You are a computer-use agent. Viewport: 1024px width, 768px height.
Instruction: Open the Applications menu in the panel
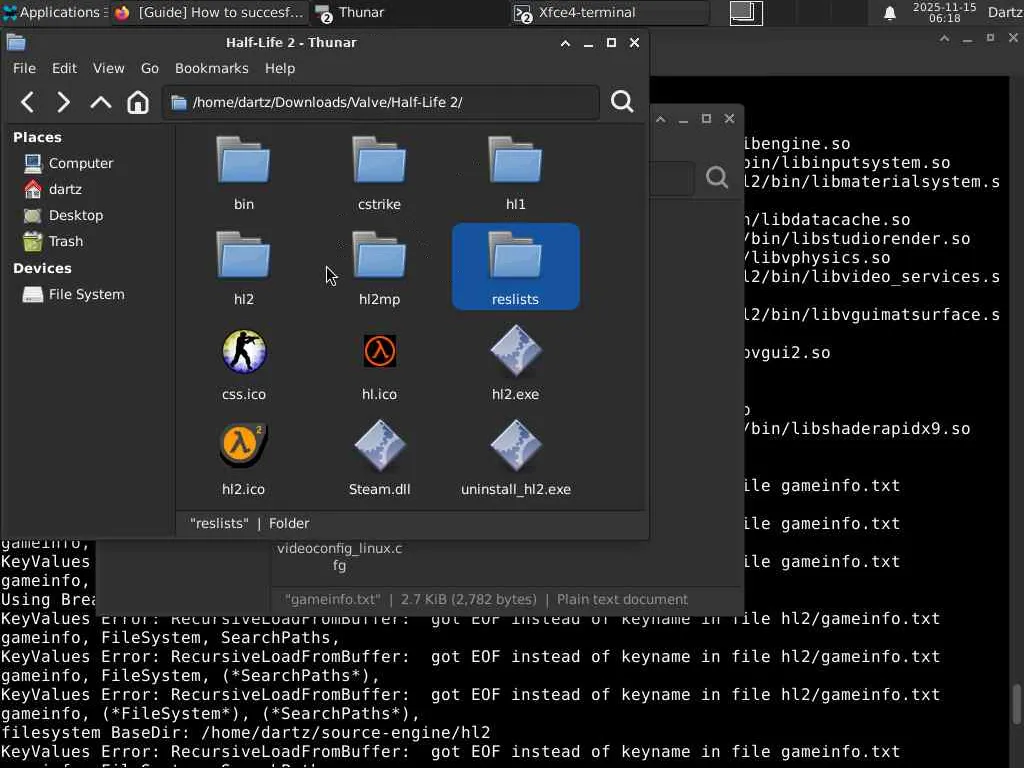[x=55, y=12]
